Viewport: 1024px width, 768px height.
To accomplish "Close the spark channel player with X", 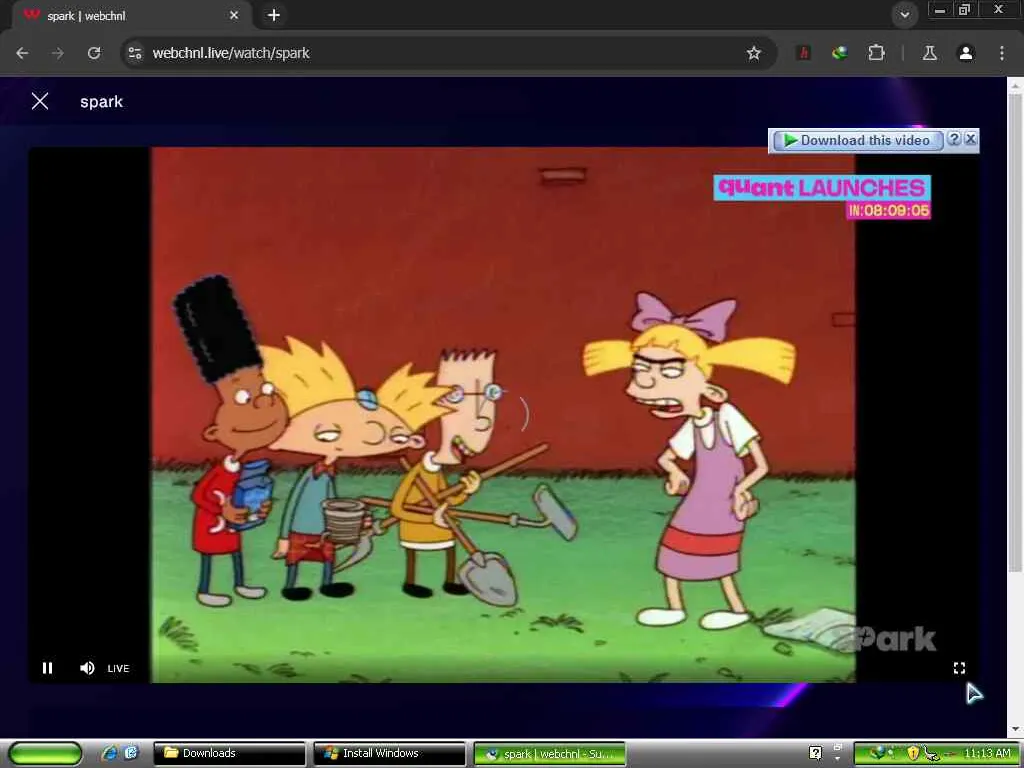I will point(40,101).
